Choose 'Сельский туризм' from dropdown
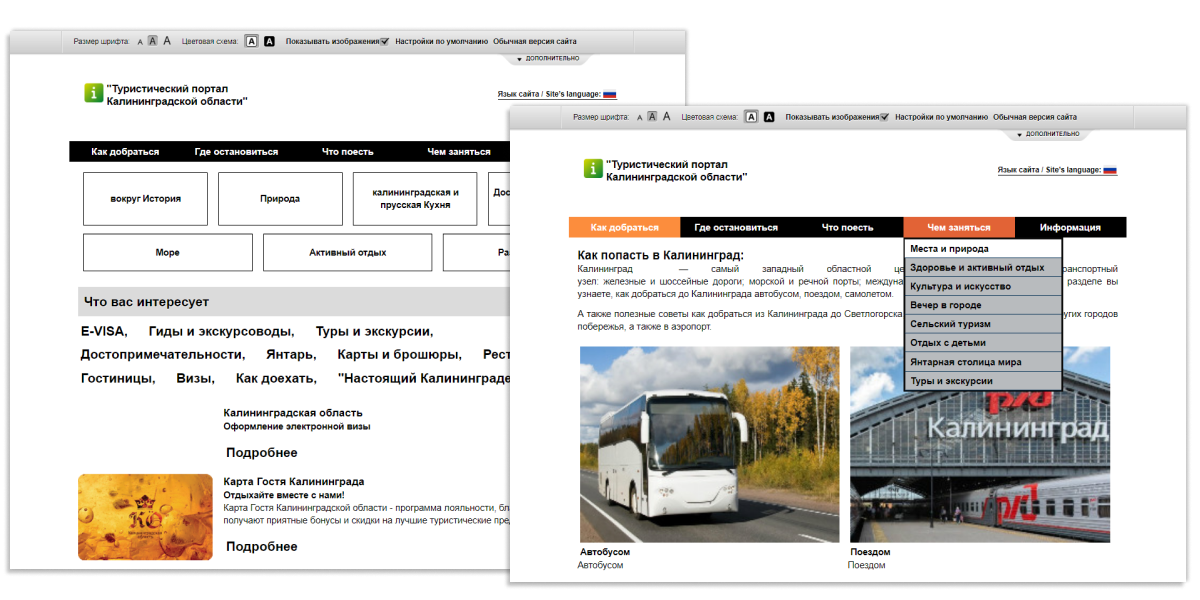 (x=983, y=324)
